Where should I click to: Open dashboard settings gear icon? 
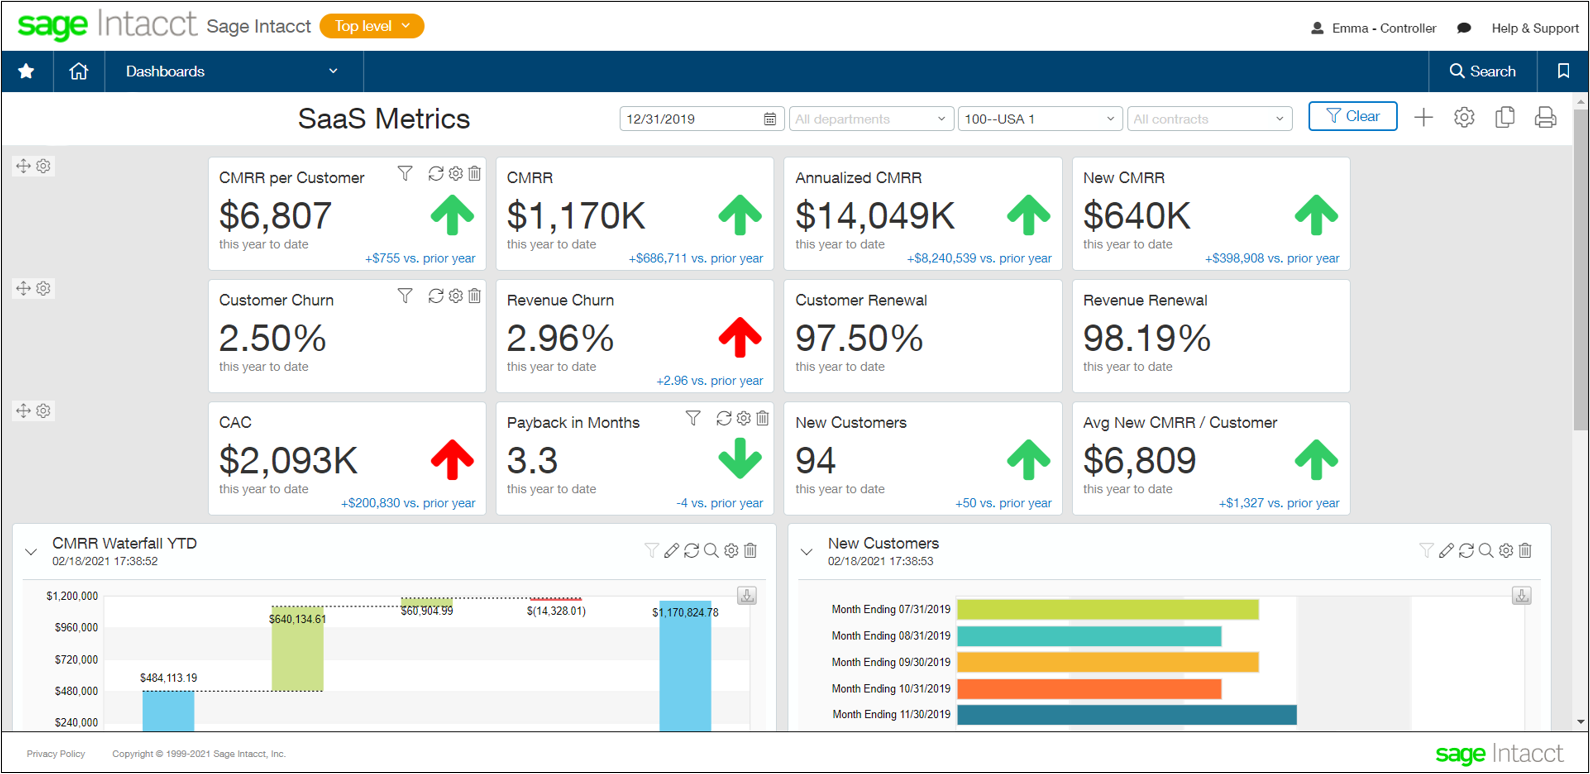point(1464,117)
